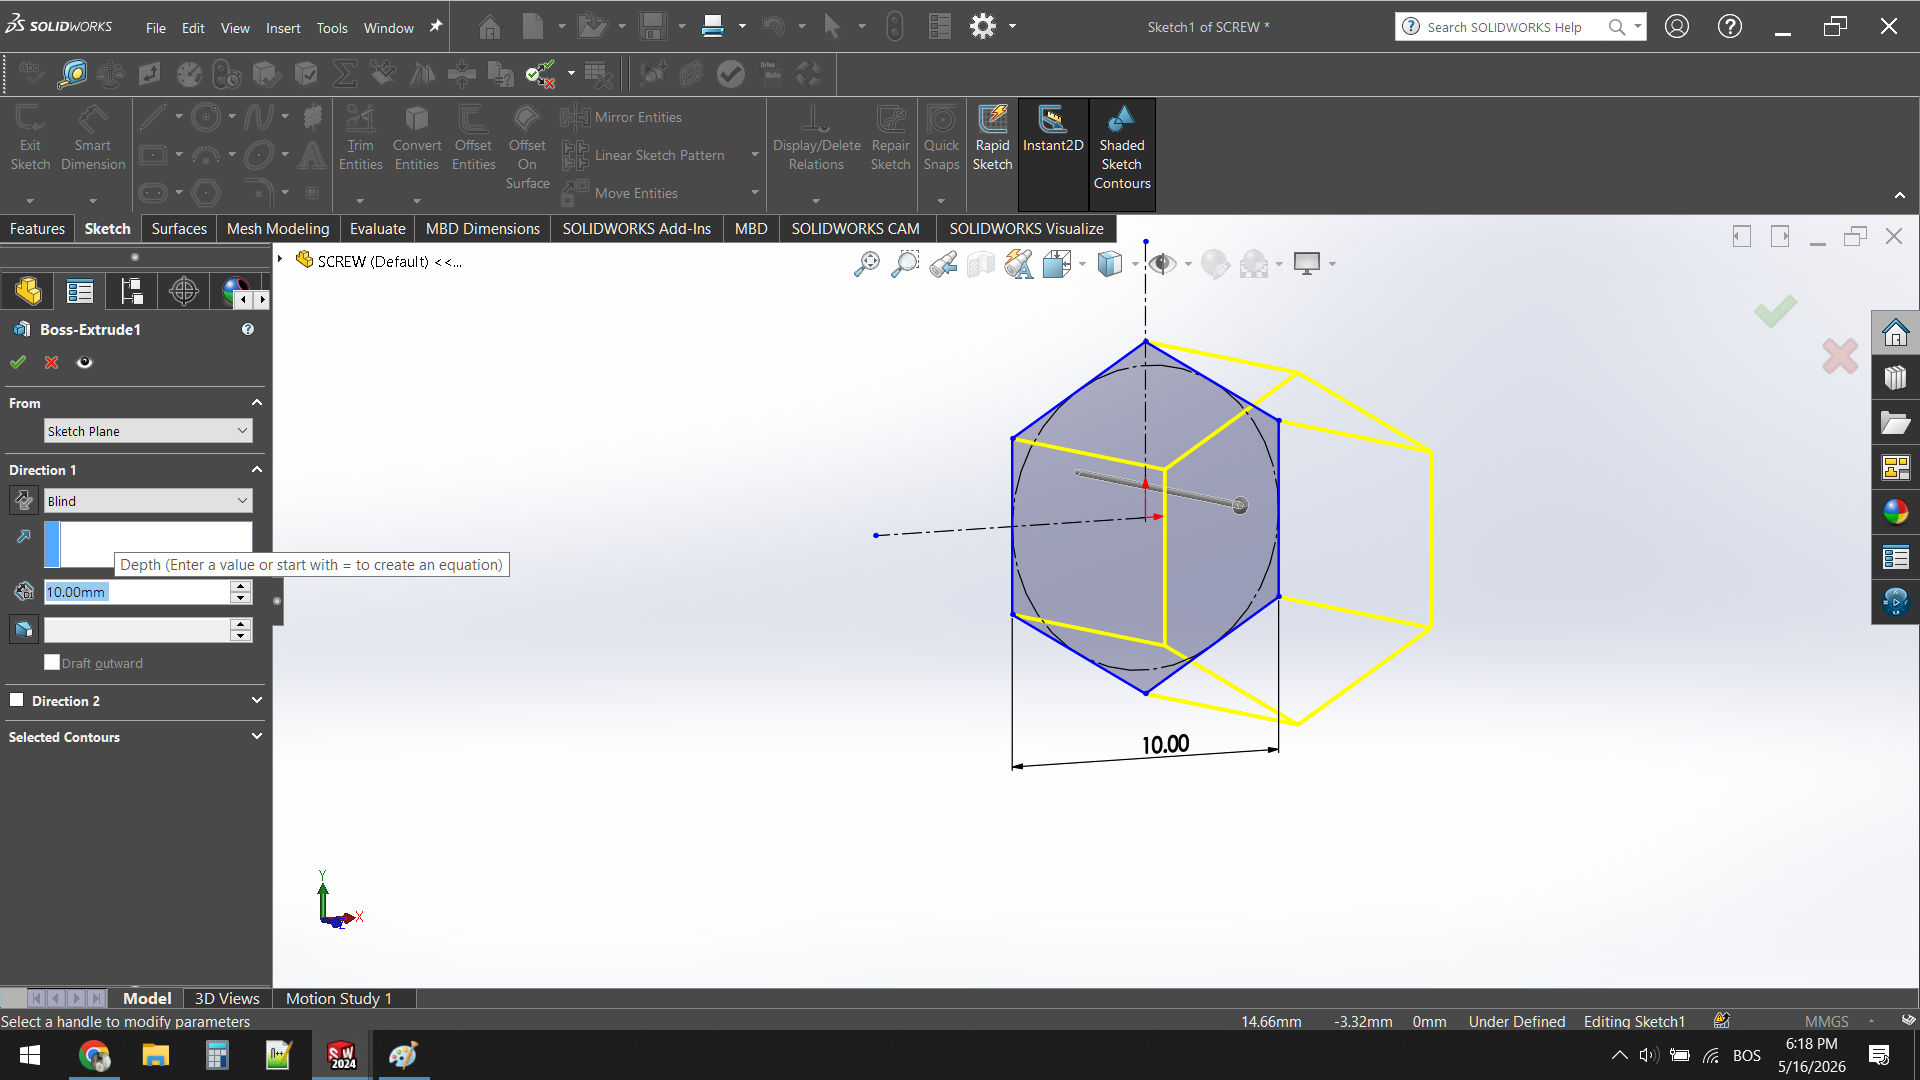The width and height of the screenshot is (1920, 1080).
Task: Click the extrude depth drag handle in viewport
Action: click(x=1240, y=505)
